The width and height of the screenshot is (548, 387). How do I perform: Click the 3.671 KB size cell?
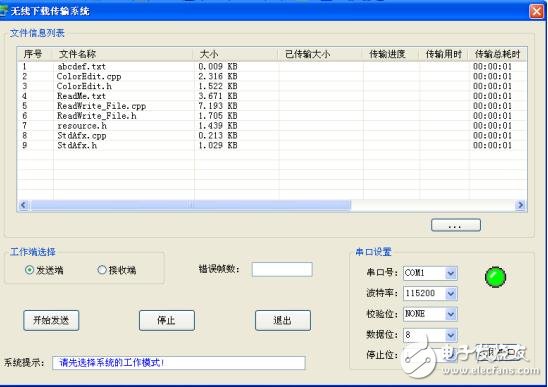[218, 96]
